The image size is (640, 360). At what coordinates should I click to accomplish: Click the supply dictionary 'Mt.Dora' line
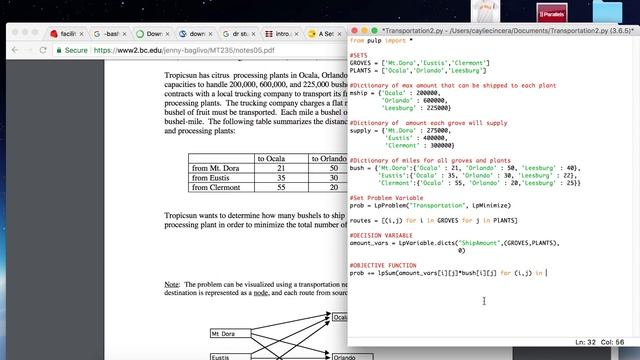(x=400, y=131)
